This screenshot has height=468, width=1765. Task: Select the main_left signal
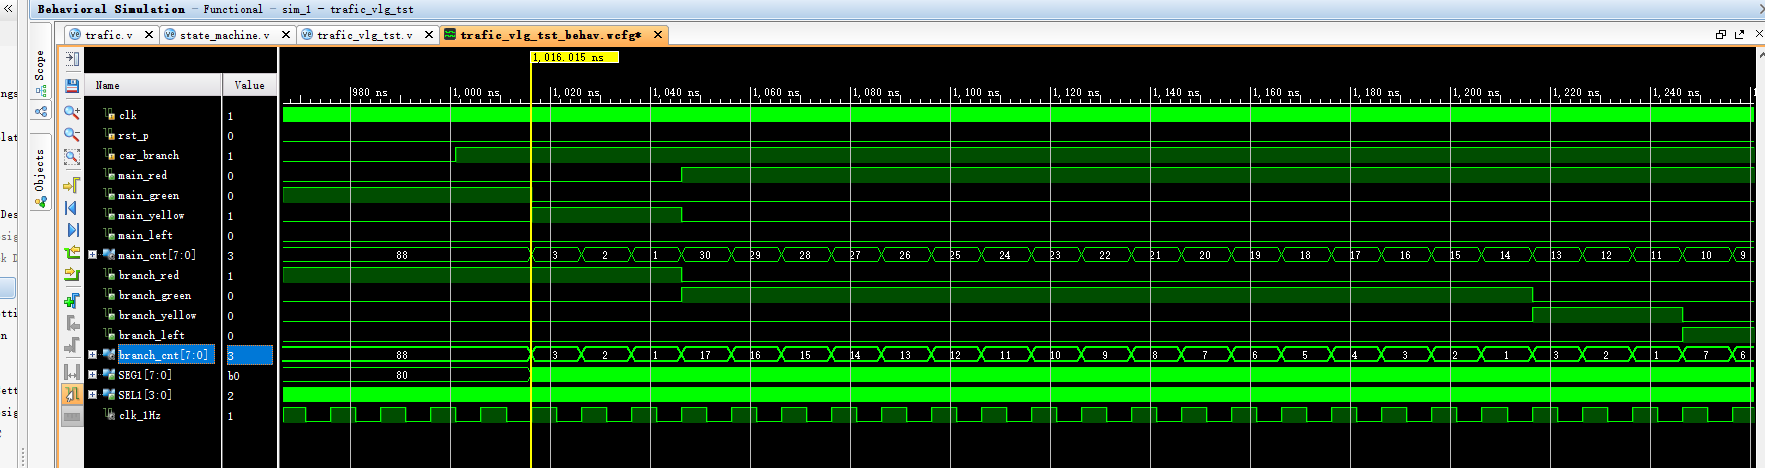[x=145, y=235]
